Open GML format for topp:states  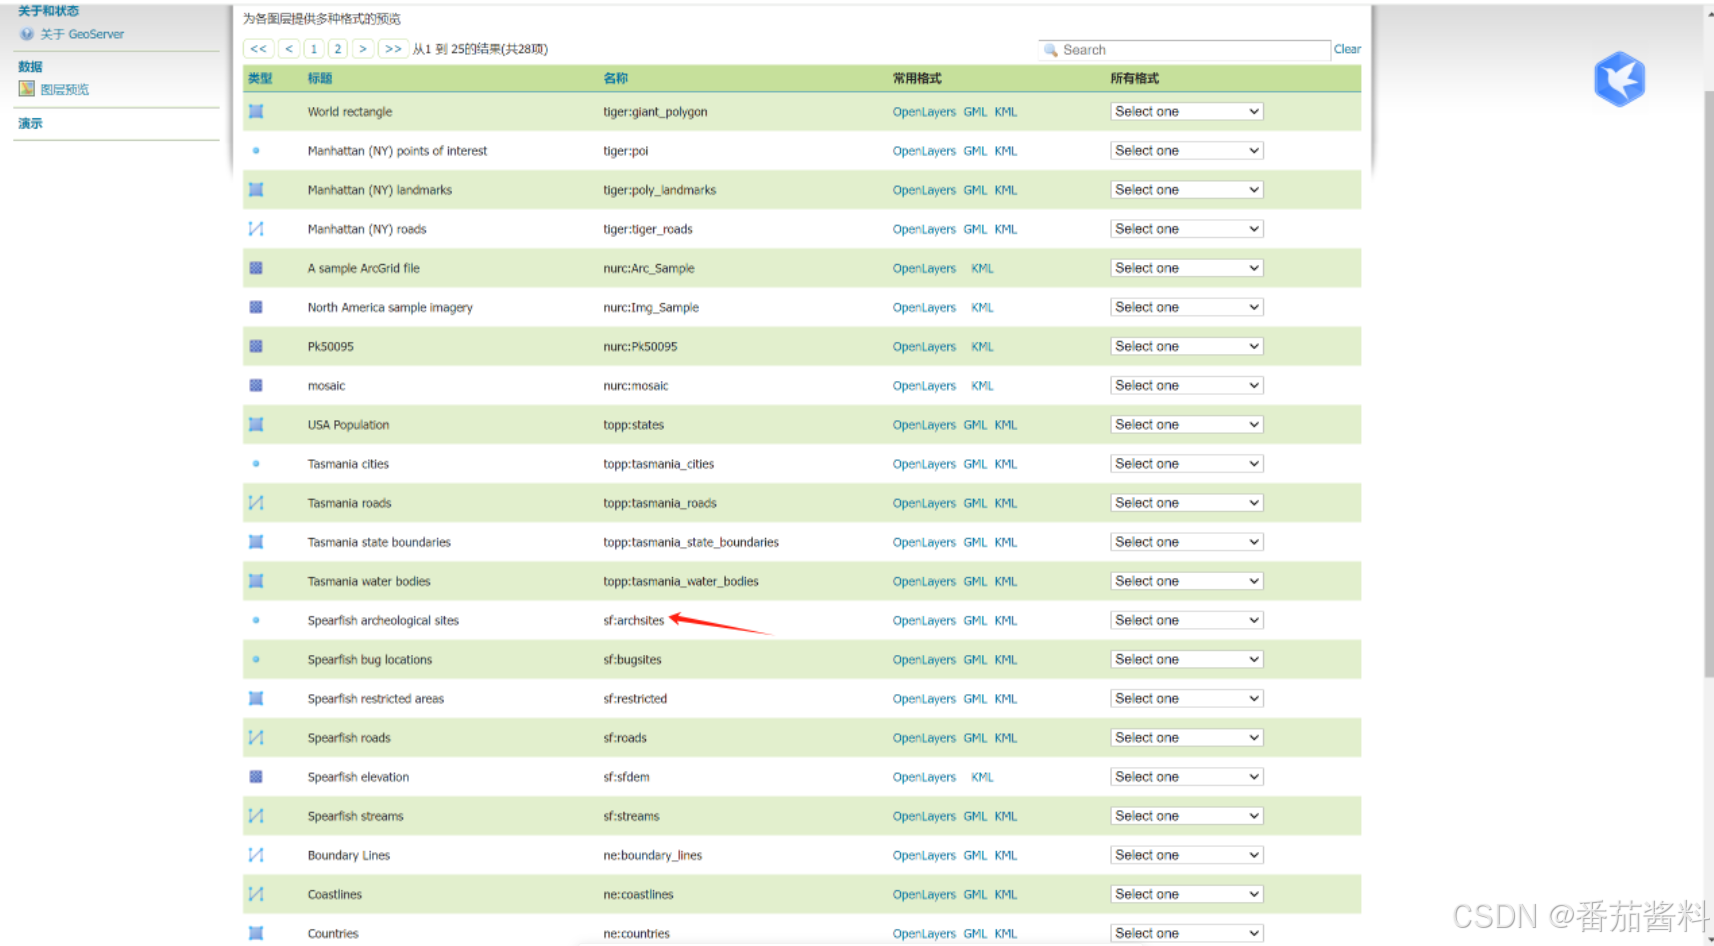(975, 425)
